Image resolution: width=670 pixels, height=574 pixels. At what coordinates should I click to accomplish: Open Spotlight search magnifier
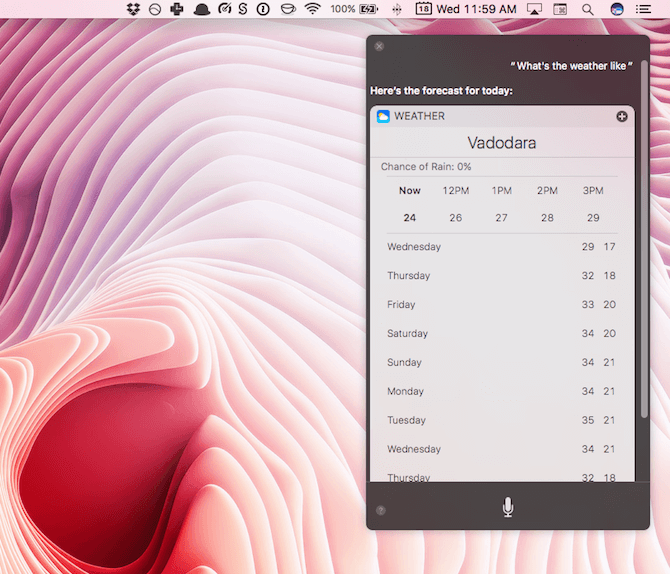[x=587, y=9]
